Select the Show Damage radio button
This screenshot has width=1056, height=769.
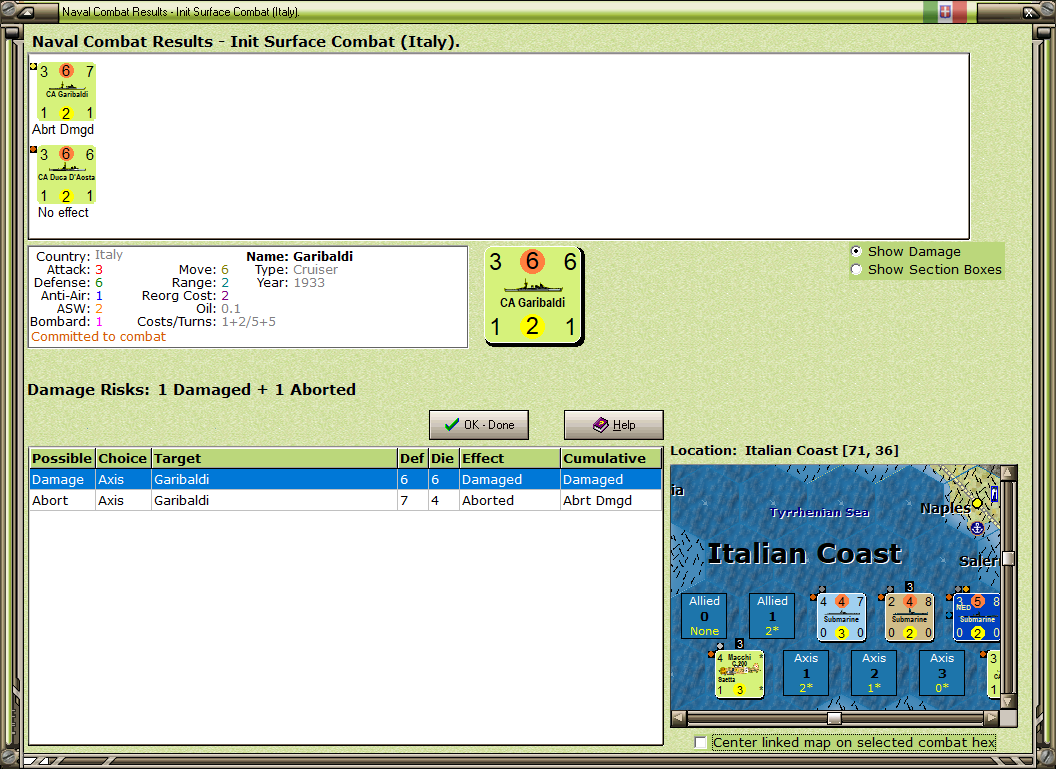point(856,251)
